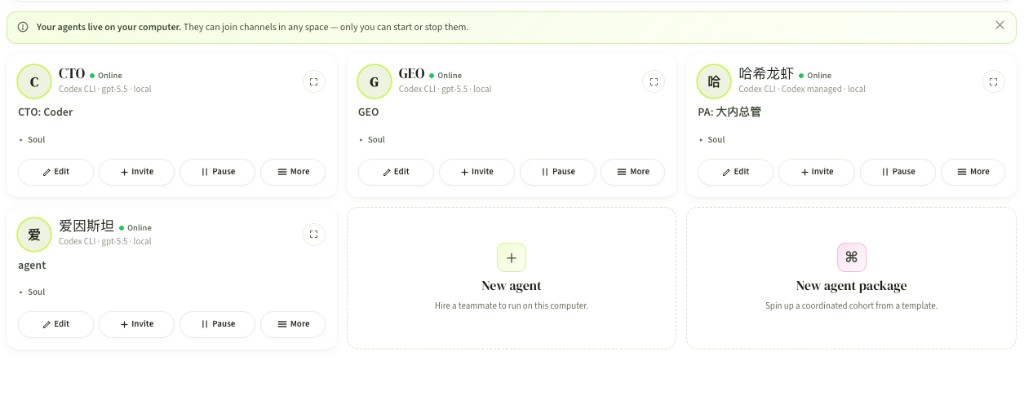The image size is (1024, 417).
Task: Pause the 爱因斯坦 agent
Action: tap(217, 324)
